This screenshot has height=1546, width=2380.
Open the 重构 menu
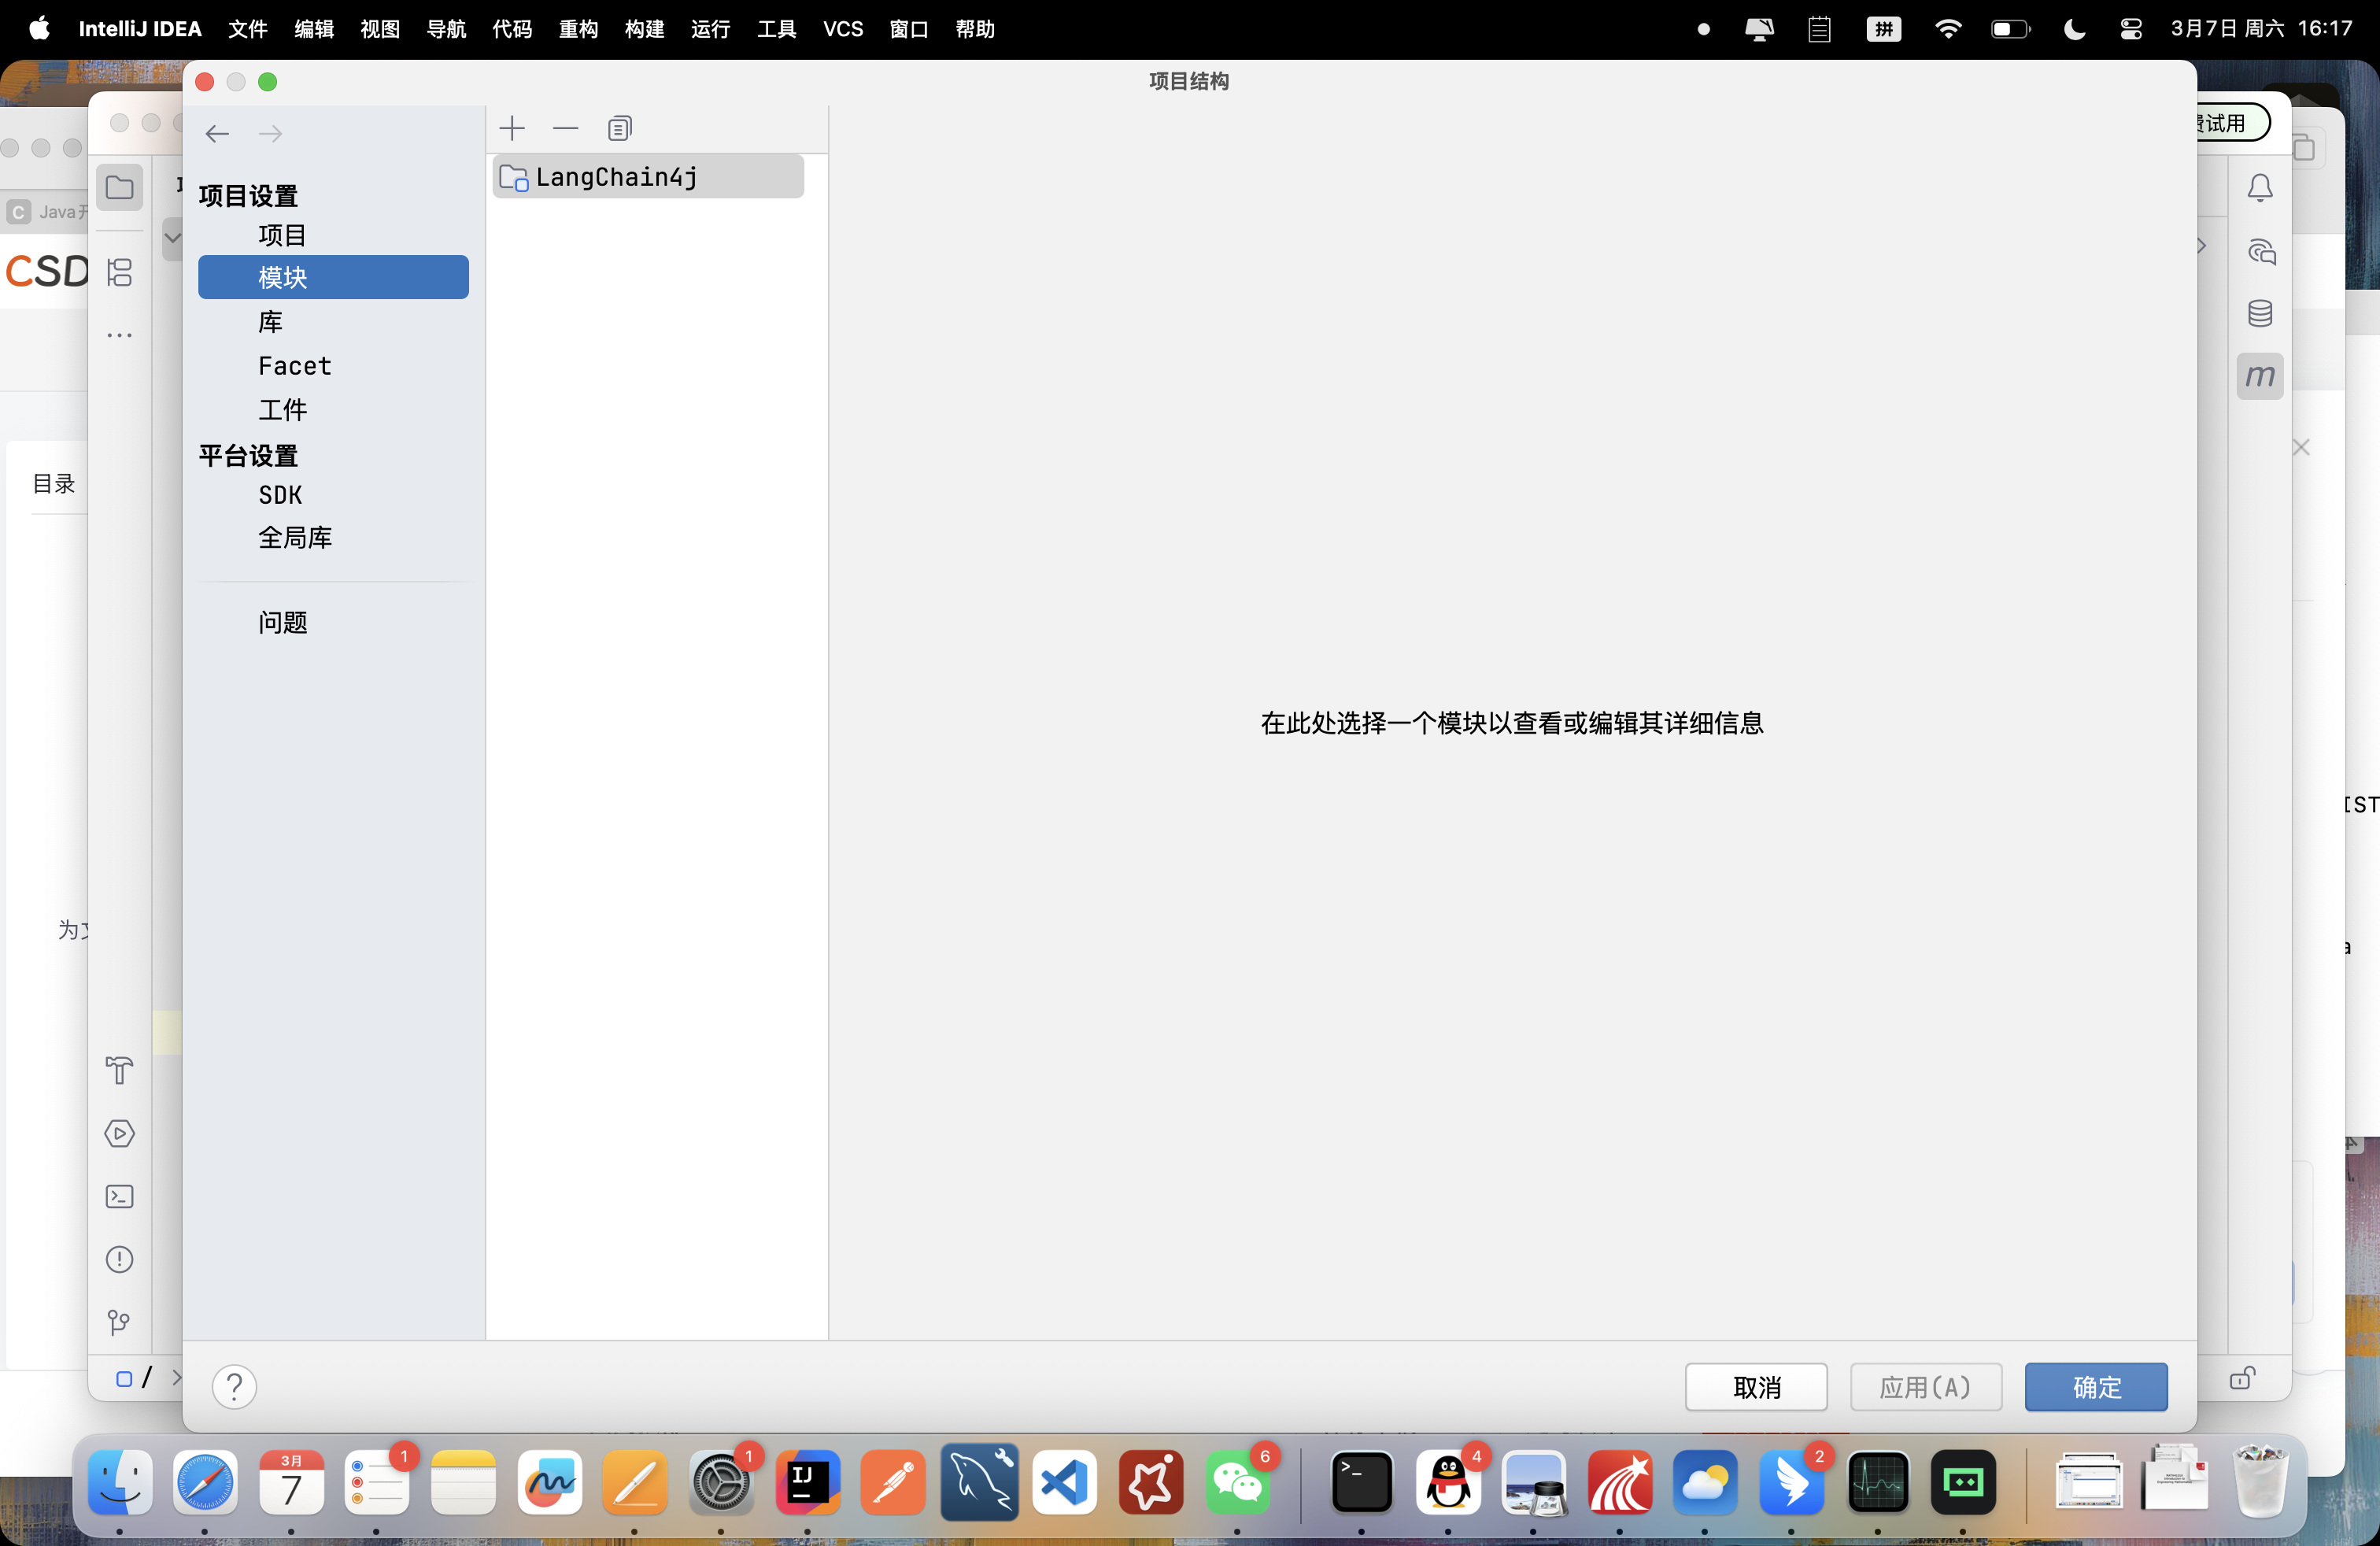[x=578, y=29]
